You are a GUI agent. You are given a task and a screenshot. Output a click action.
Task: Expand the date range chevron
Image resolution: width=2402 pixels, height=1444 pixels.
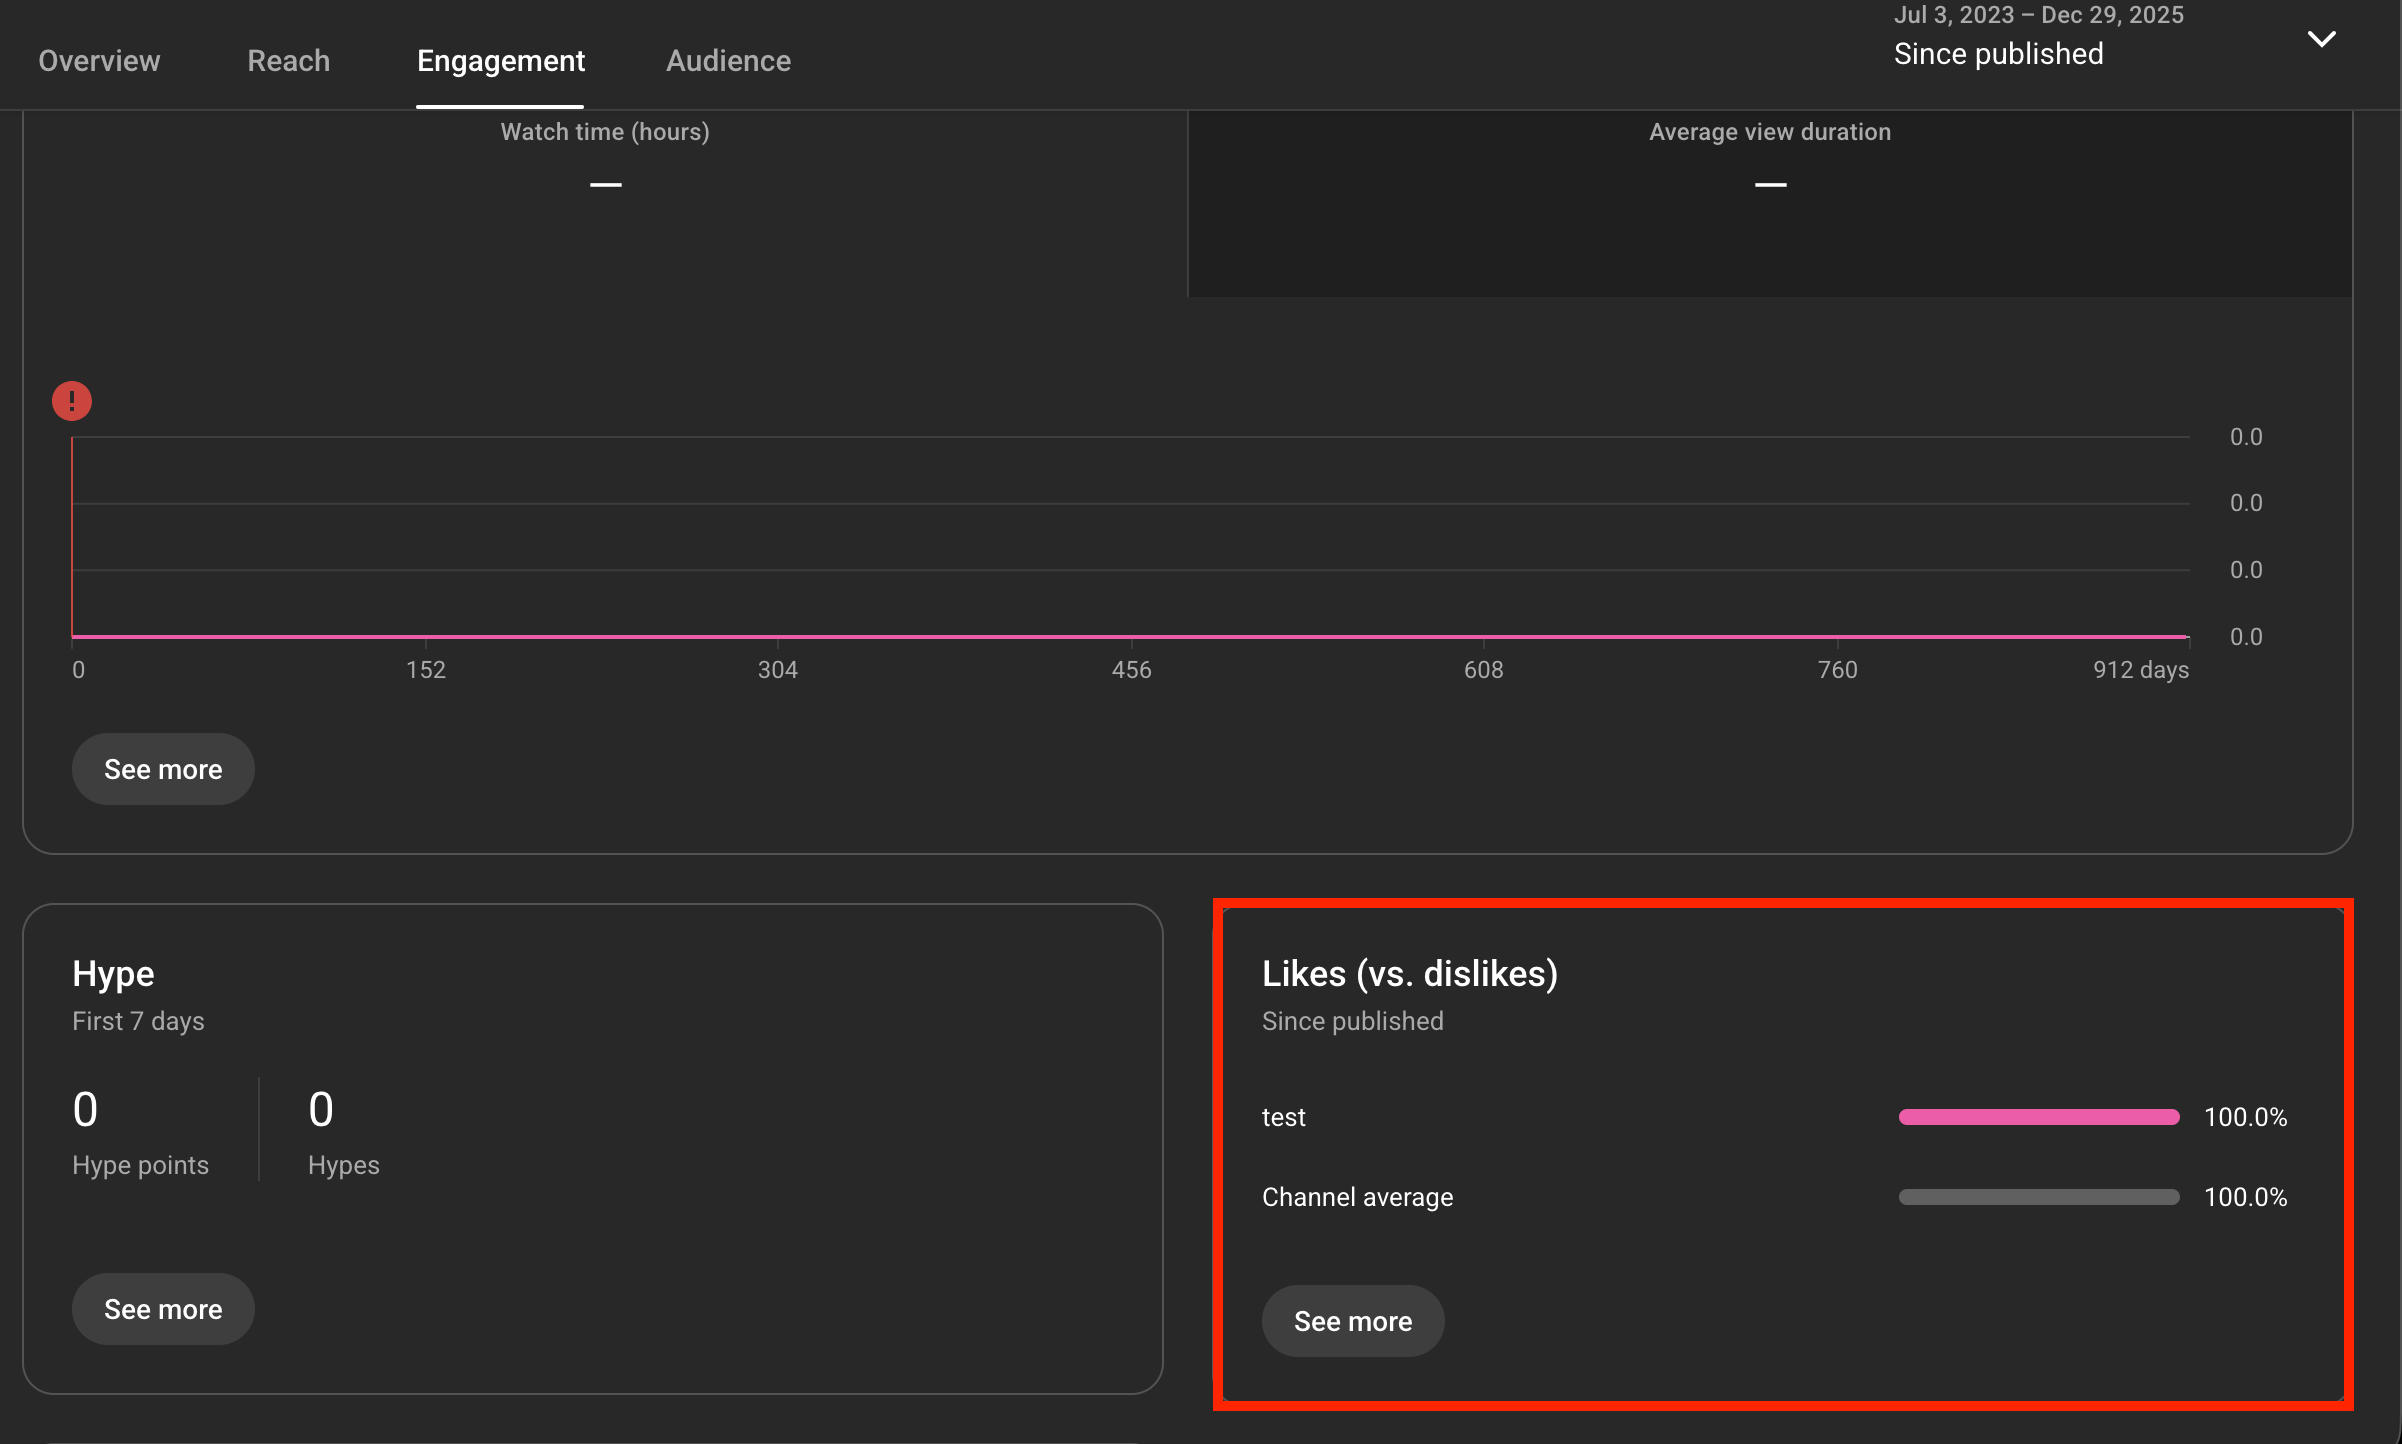coord(2321,40)
